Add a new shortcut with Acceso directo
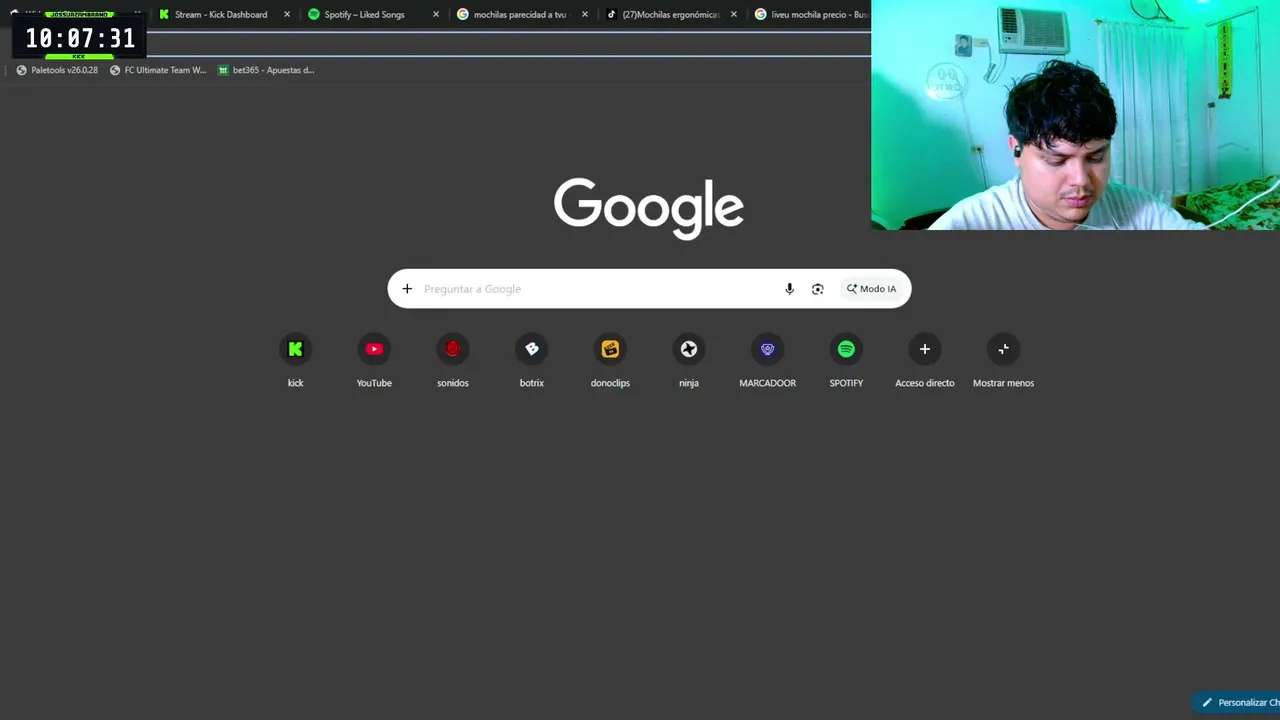The width and height of the screenshot is (1280, 720). (x=925, y=360)
